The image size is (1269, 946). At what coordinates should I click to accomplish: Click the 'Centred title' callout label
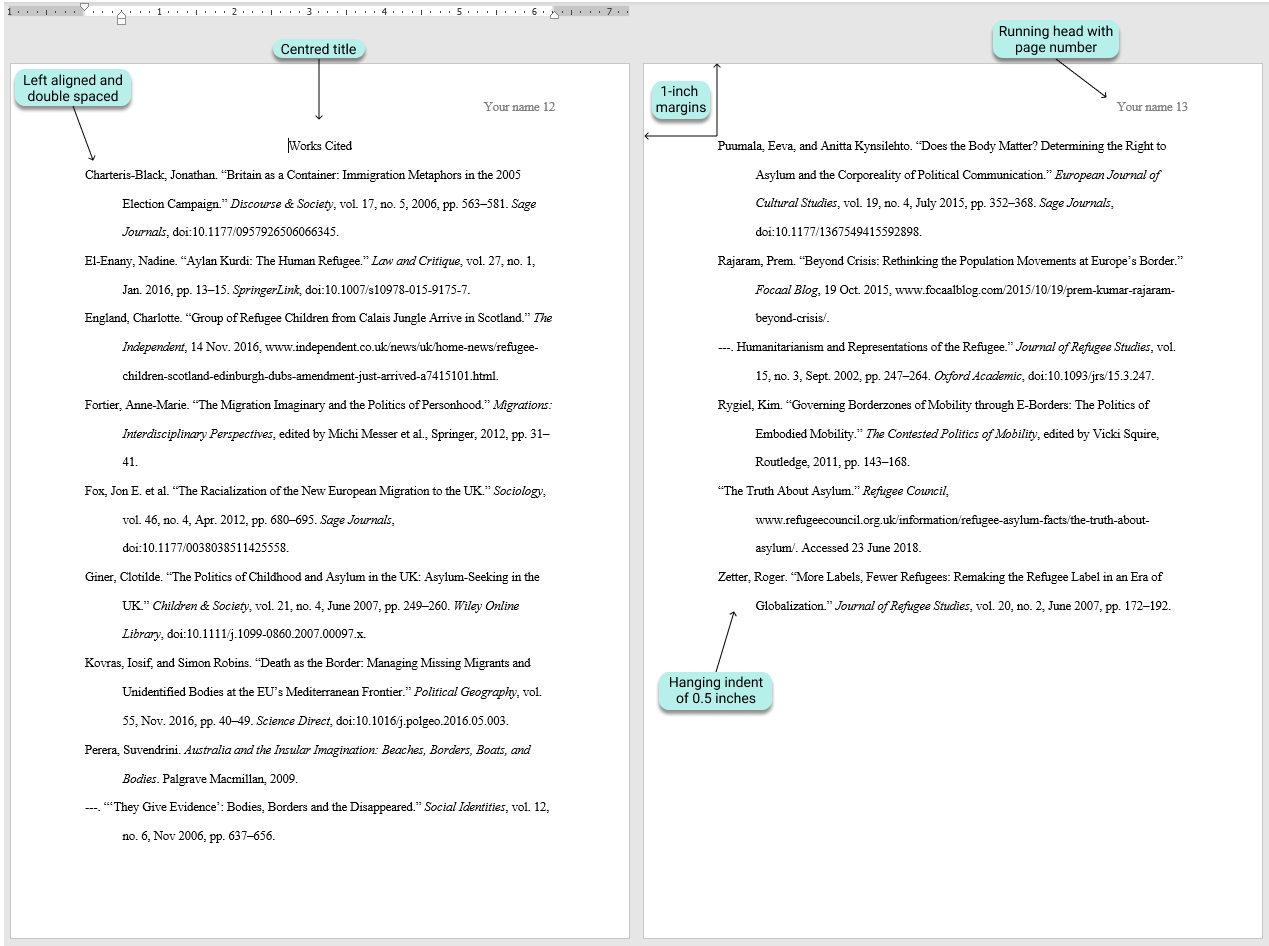tap(318, 49)
